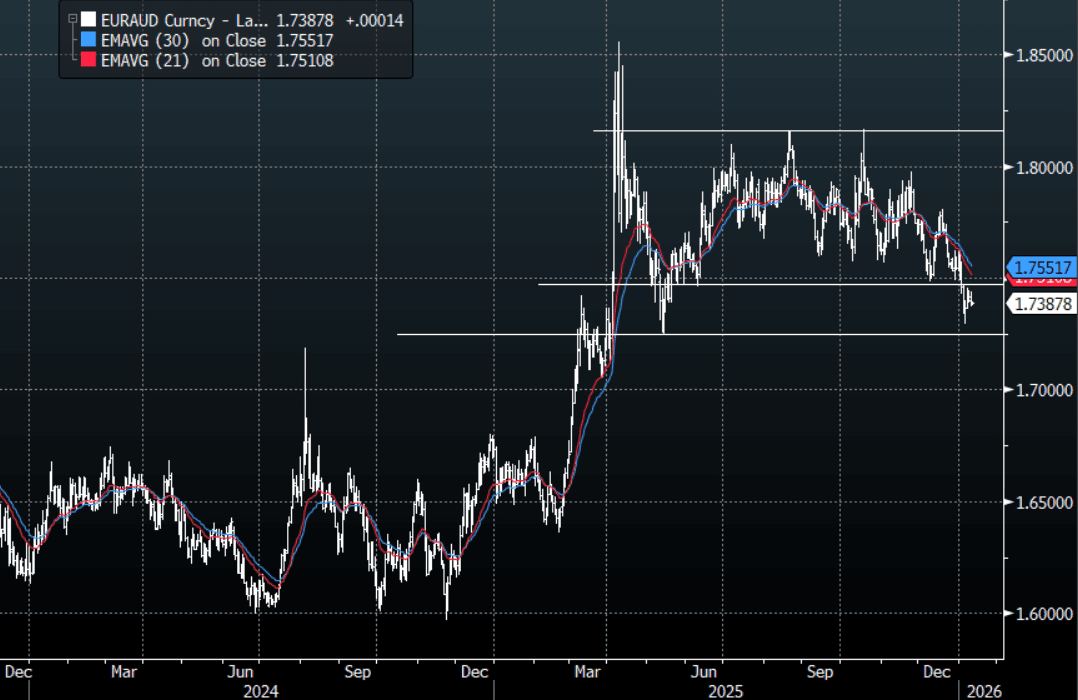Click the white EURAUD Curncy color swatch
The image size is (1078, 700).
tap(89, 19)
